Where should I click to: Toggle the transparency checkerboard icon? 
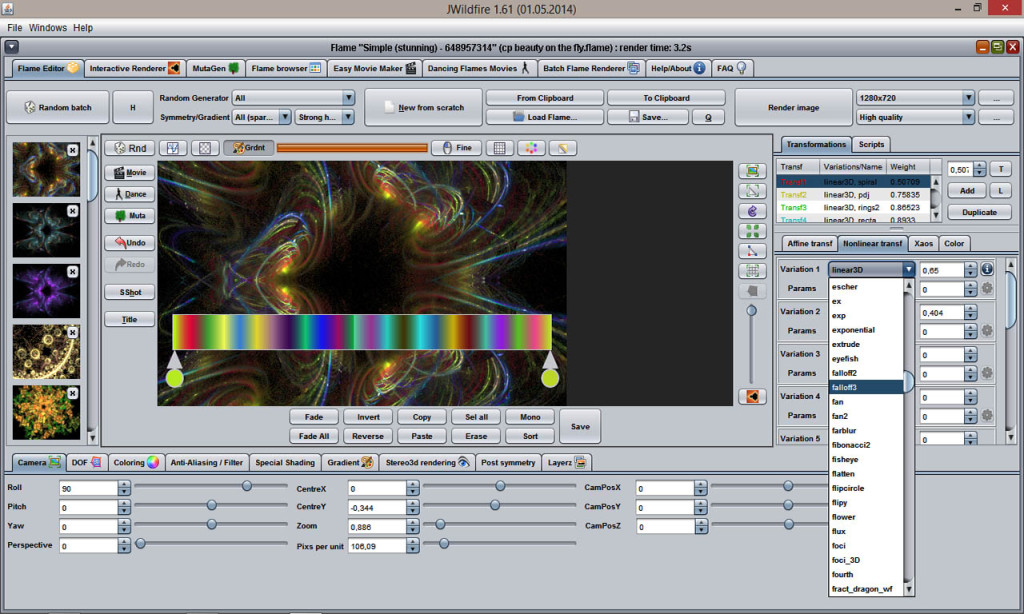204,148
